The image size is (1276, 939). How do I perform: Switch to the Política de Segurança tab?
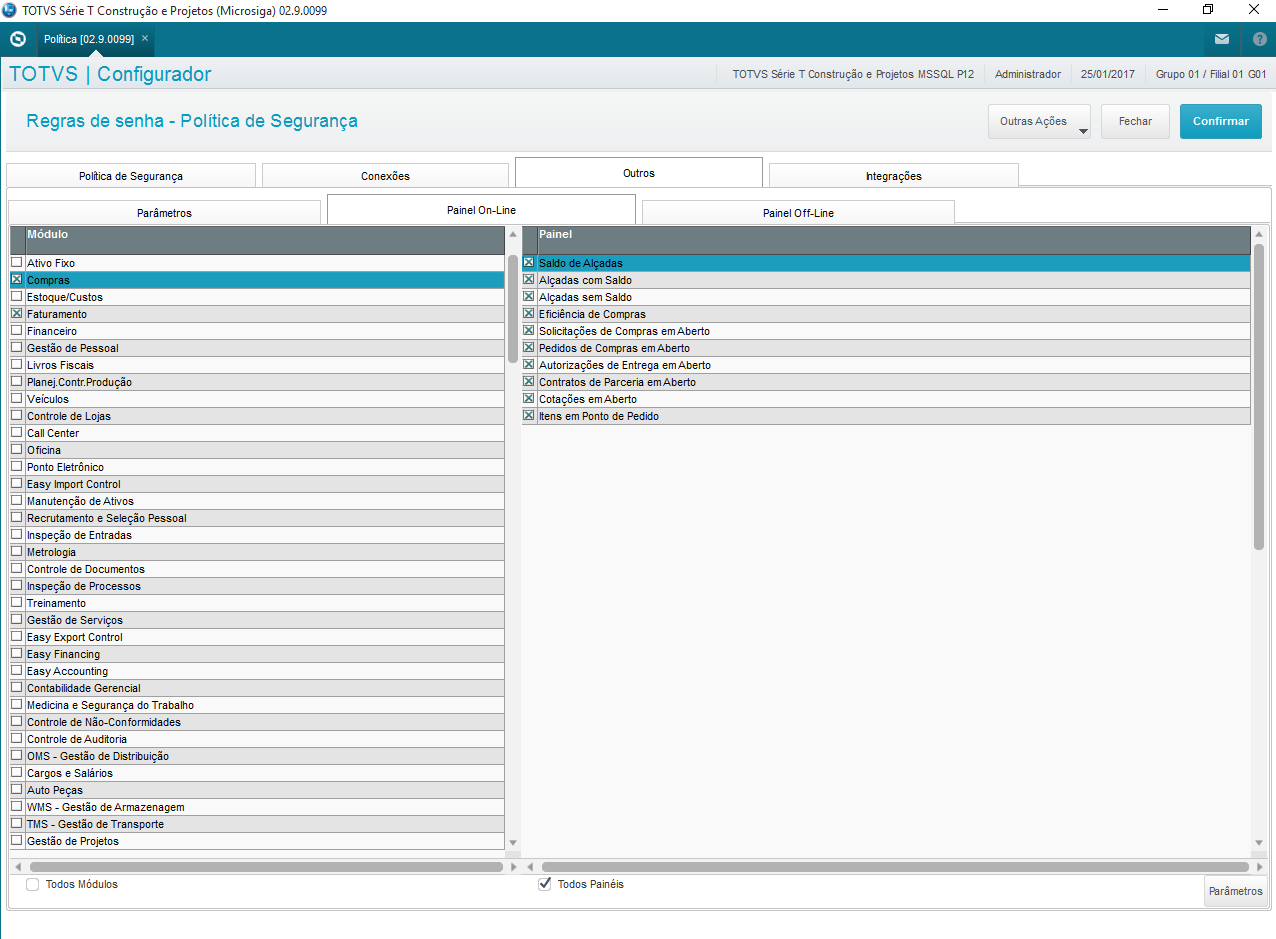pyautogui.click(x=131, y=176)
